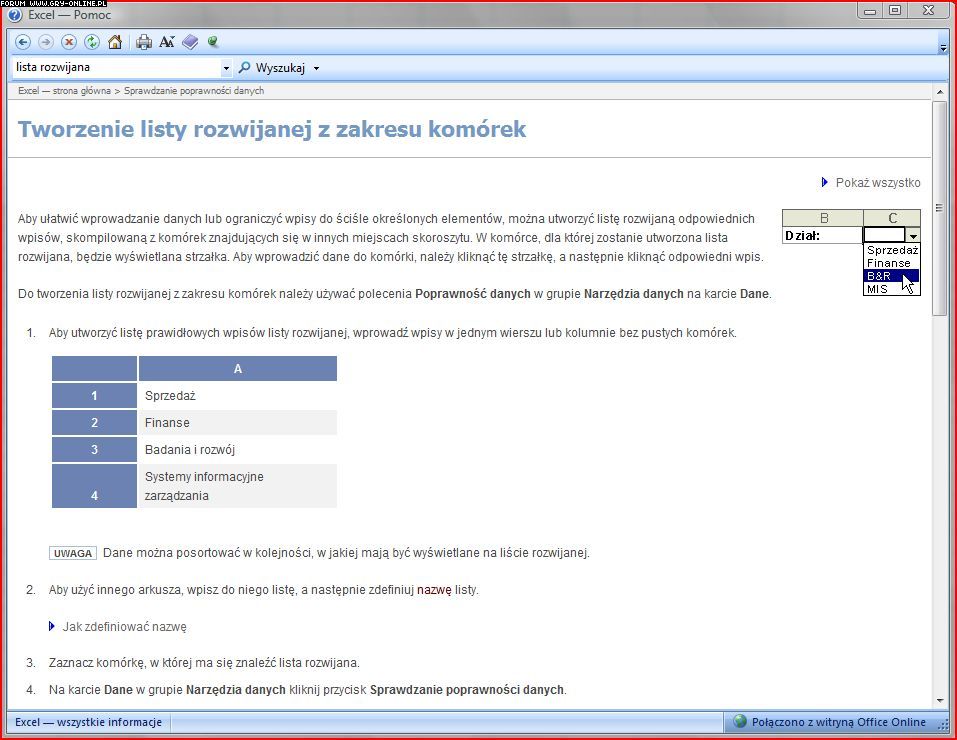Click 'Excel — wszystkie informacje' status button

click(x=88, y=722)
